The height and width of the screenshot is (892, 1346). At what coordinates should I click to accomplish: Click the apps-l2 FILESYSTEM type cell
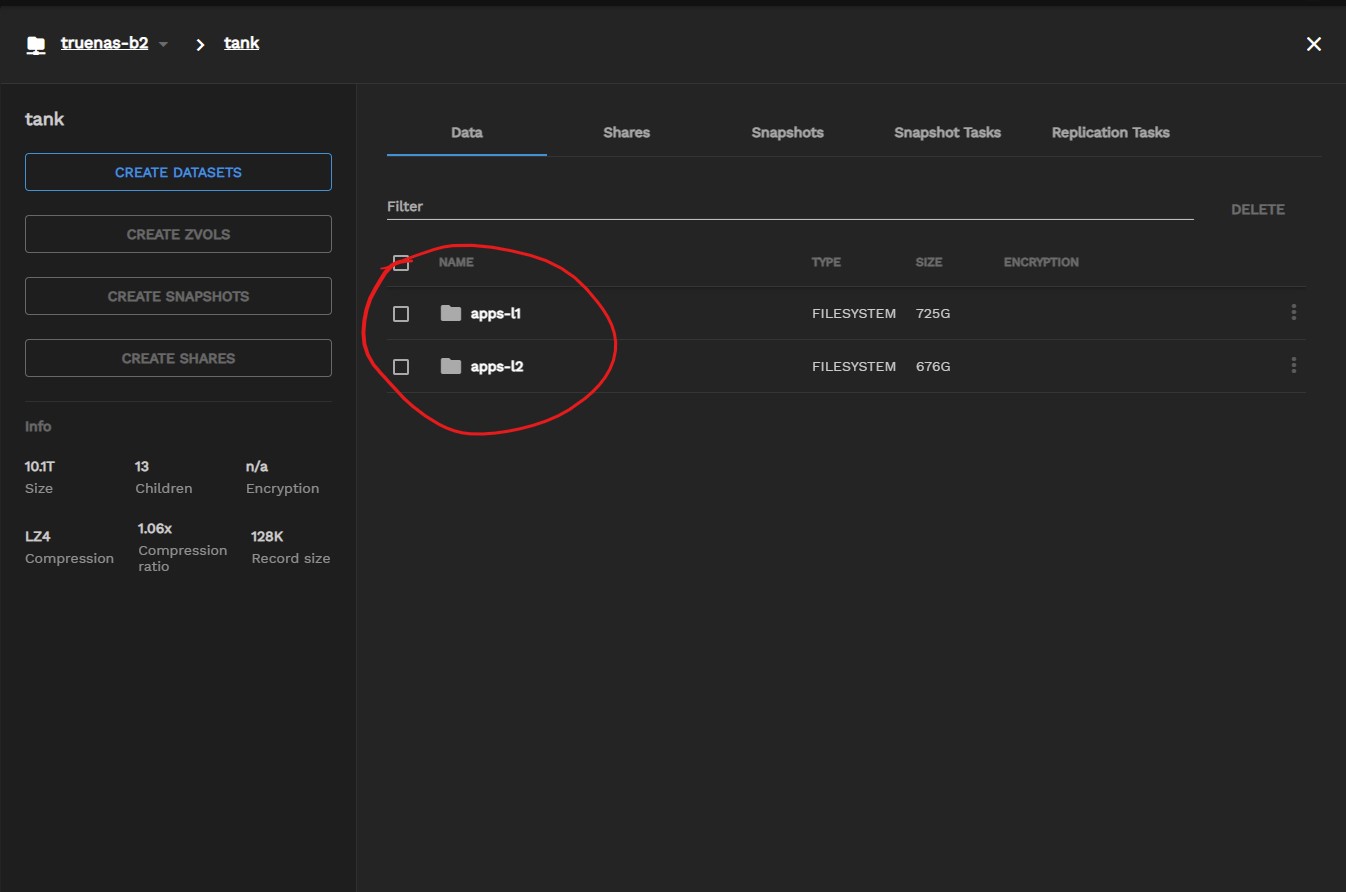tap(854, 366)
